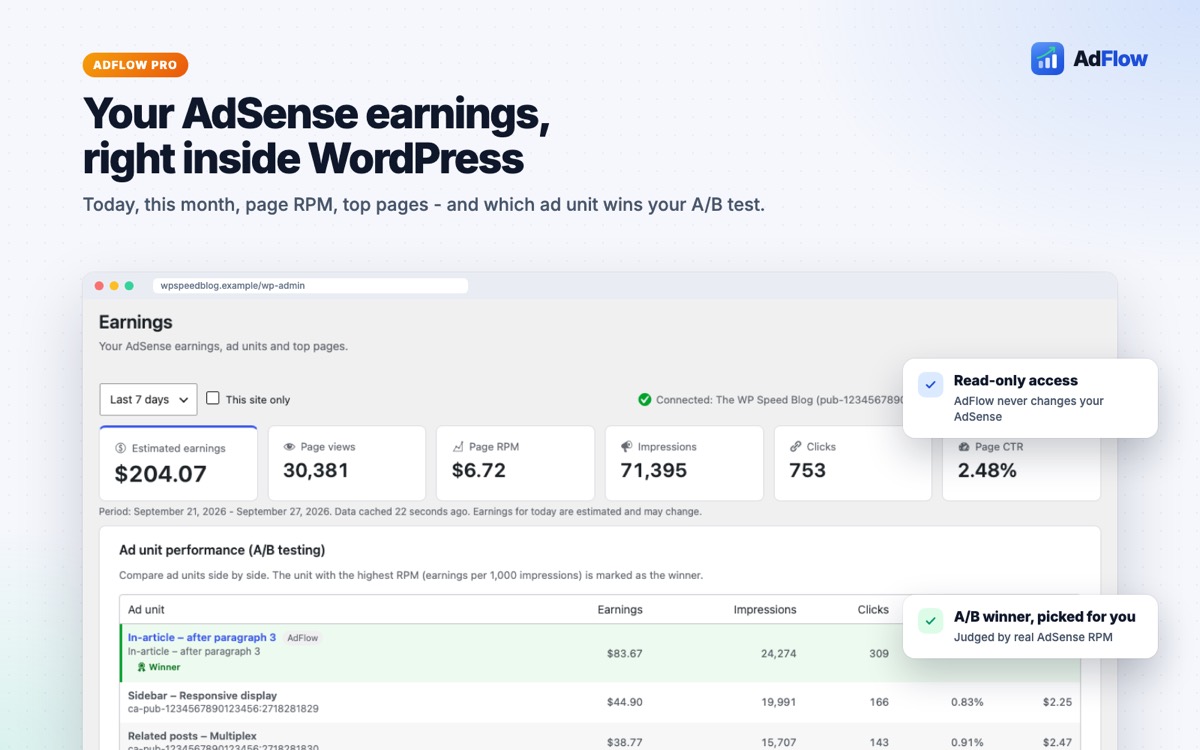Click the Clicks link icon
The image size is (1200, 750).
[796, 447]
